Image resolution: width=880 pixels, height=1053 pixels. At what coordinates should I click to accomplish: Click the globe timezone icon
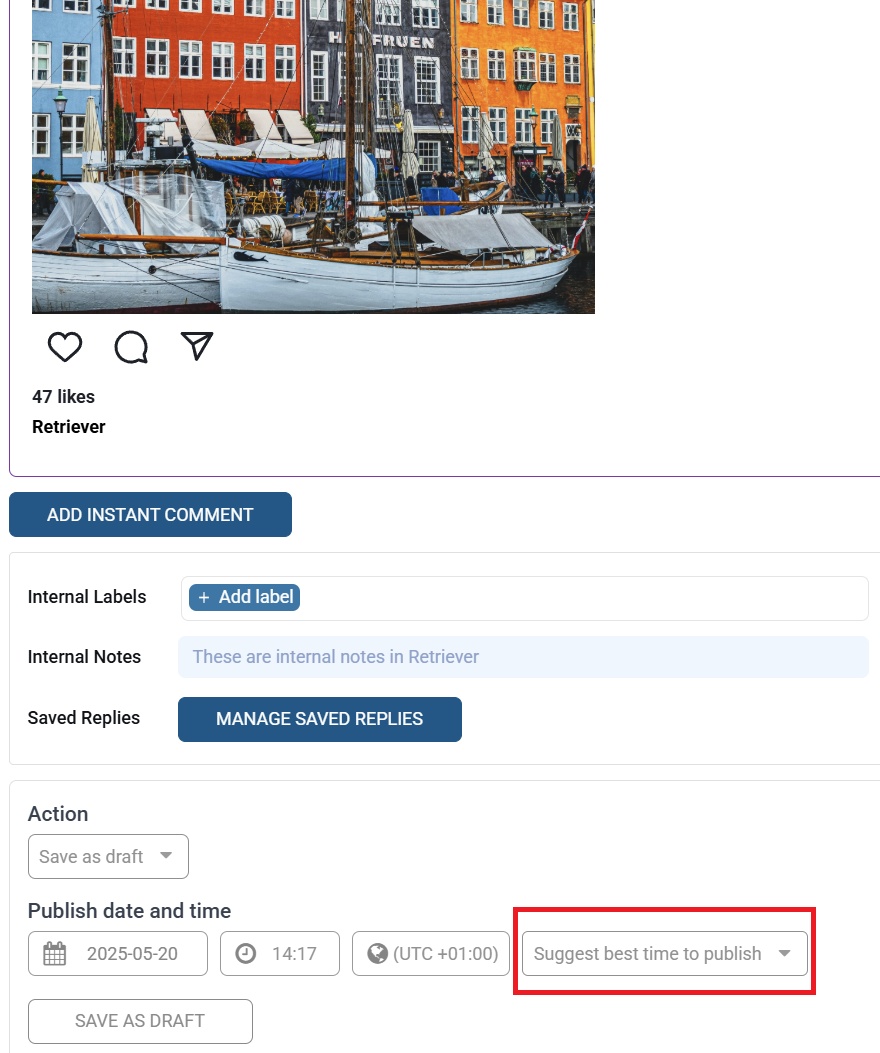coord(378,954)
